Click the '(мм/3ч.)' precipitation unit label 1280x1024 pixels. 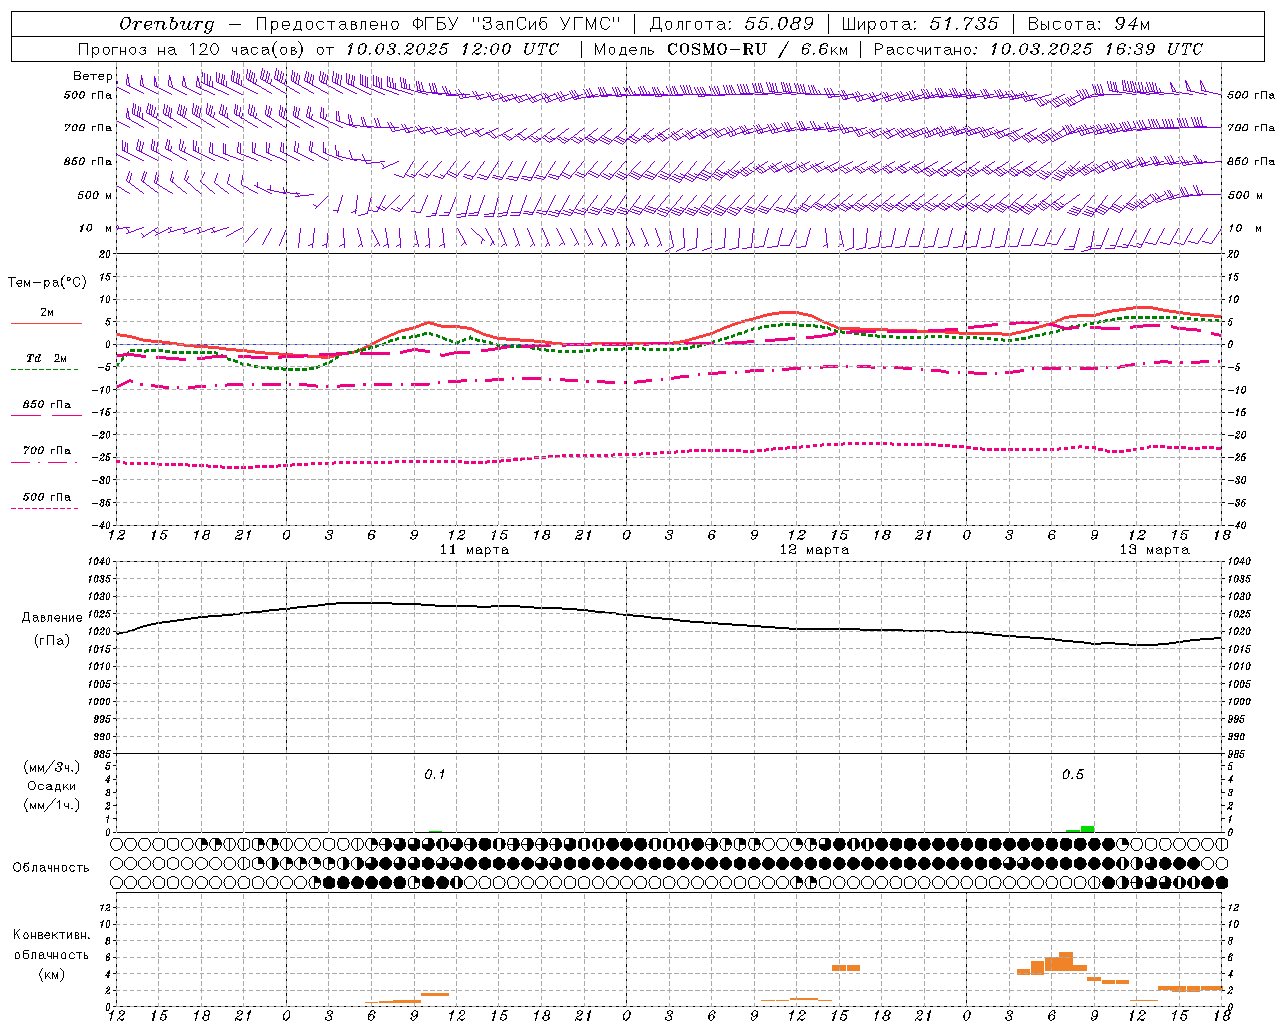pyautogui.click(x=52, y=767)
